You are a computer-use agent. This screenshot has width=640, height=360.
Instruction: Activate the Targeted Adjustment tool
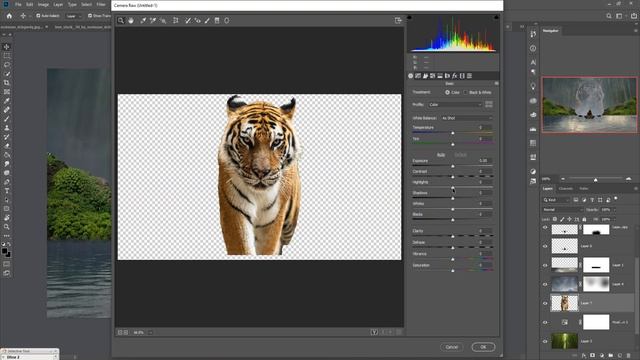[163, 20]
